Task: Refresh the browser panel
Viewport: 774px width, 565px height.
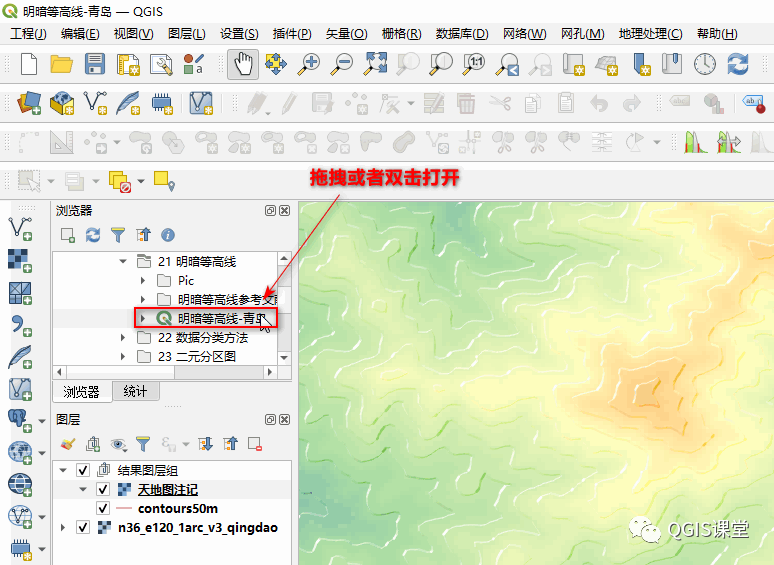Action: point(93,235)
